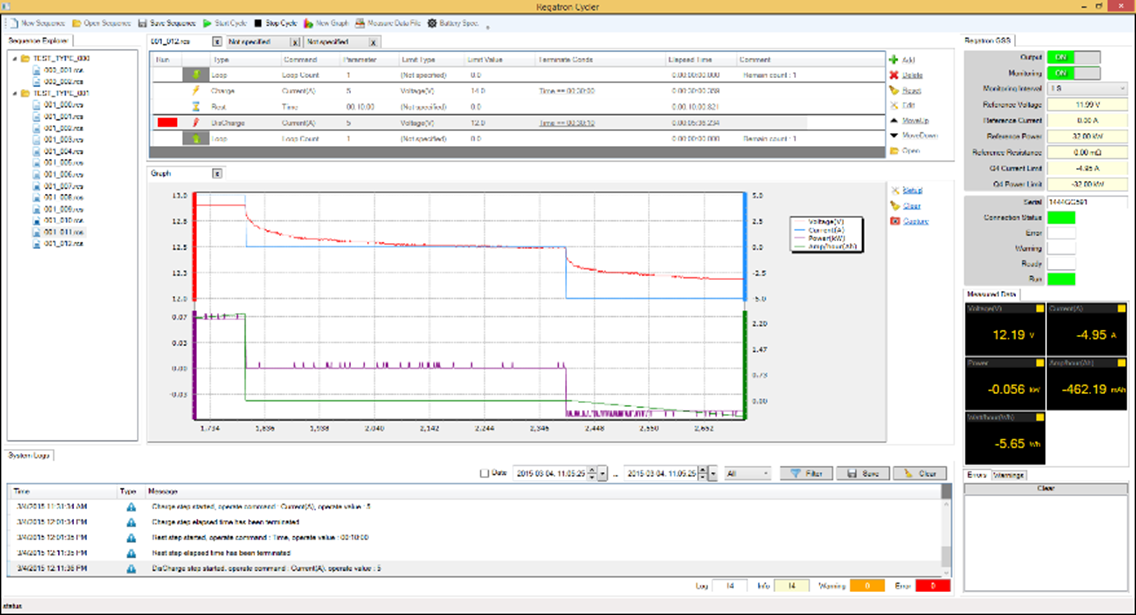Click the red Delete step icon

(x=893, y=75)
